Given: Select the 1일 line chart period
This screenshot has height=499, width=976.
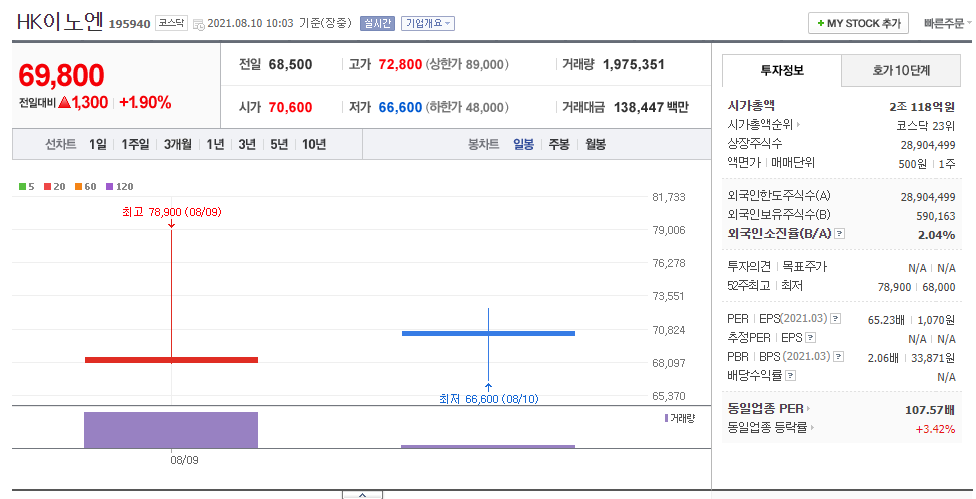Looking at the screenshot, I should (98, 144).
